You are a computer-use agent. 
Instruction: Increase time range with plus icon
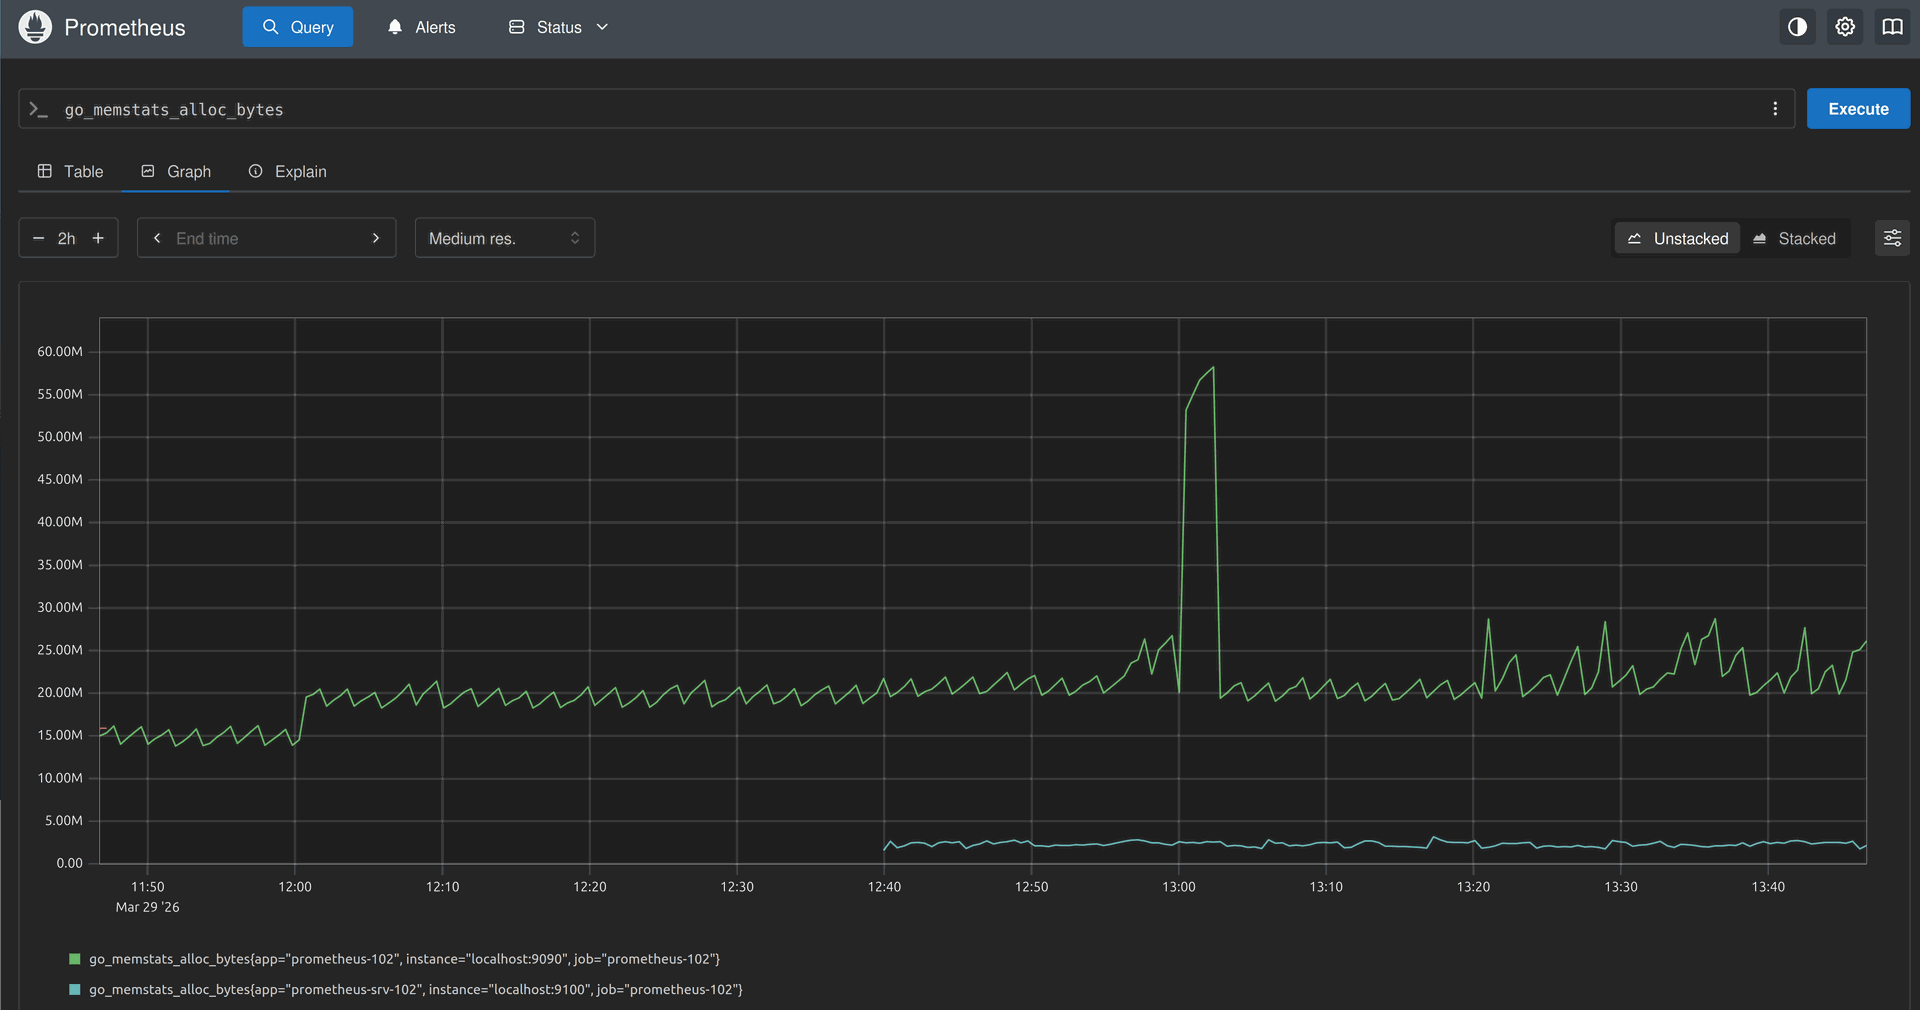click(98, 238)
